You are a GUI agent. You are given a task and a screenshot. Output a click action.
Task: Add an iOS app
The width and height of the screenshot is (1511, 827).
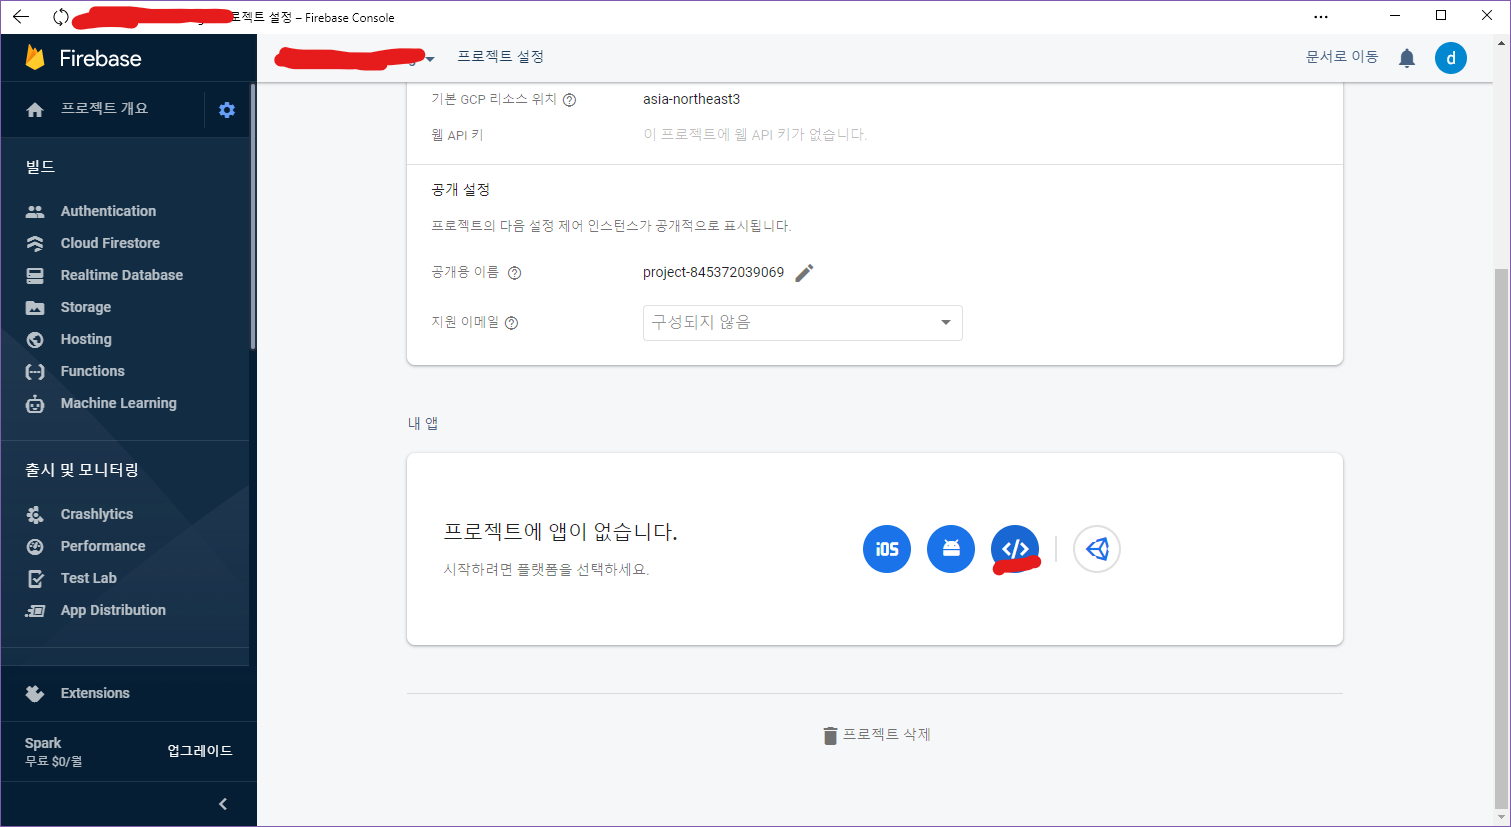[887, 549]
